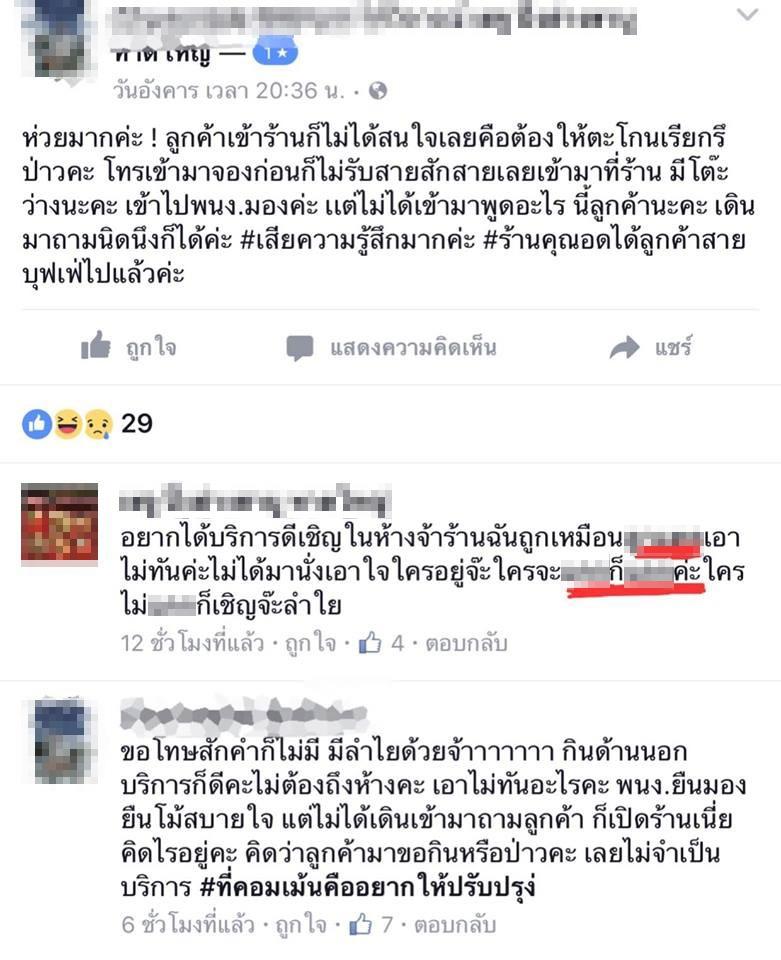Select แสดงความคิดเห็น to write a comment
This screenshot has width=781, height=960.
(413, 348)
